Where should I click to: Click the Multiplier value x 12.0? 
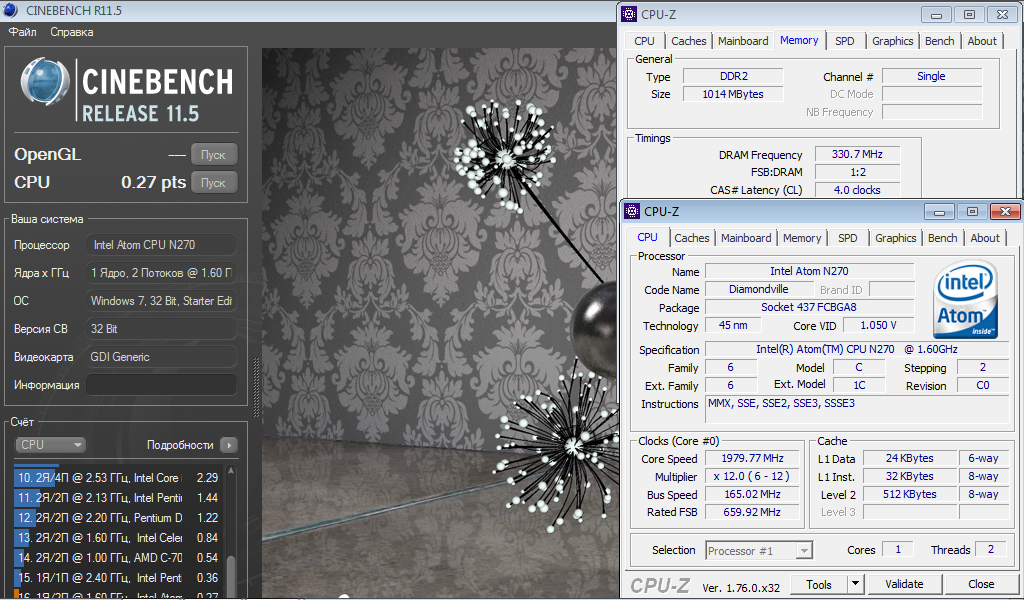(x=752, y=477)
